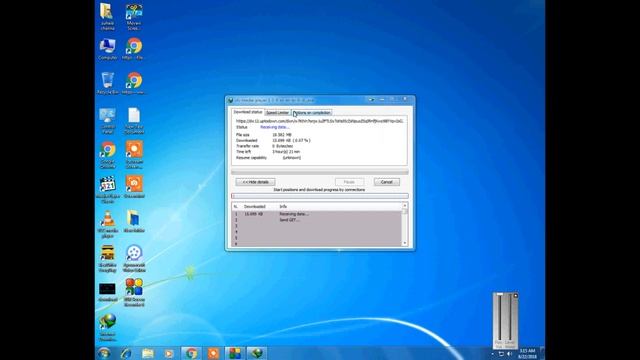Switch to Internet Download Manager taskbar icon
The width and height of the screenshot is (640, 360).
[x=257, y=353]
